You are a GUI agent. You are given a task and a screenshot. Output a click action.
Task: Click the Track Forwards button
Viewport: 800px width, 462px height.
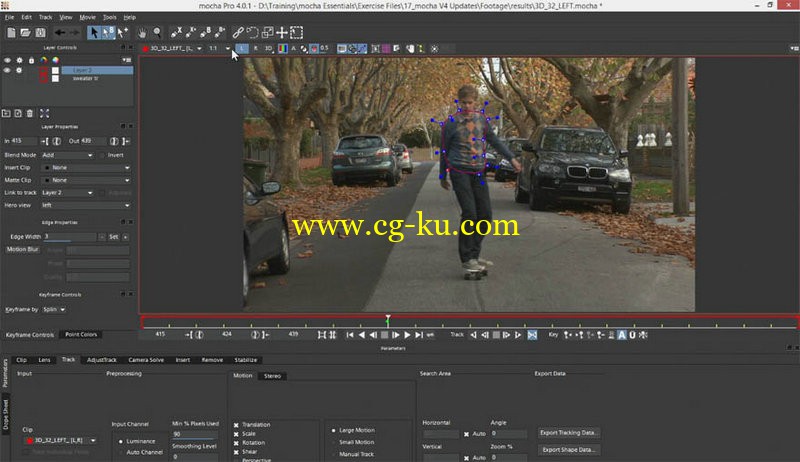(518, 335)
